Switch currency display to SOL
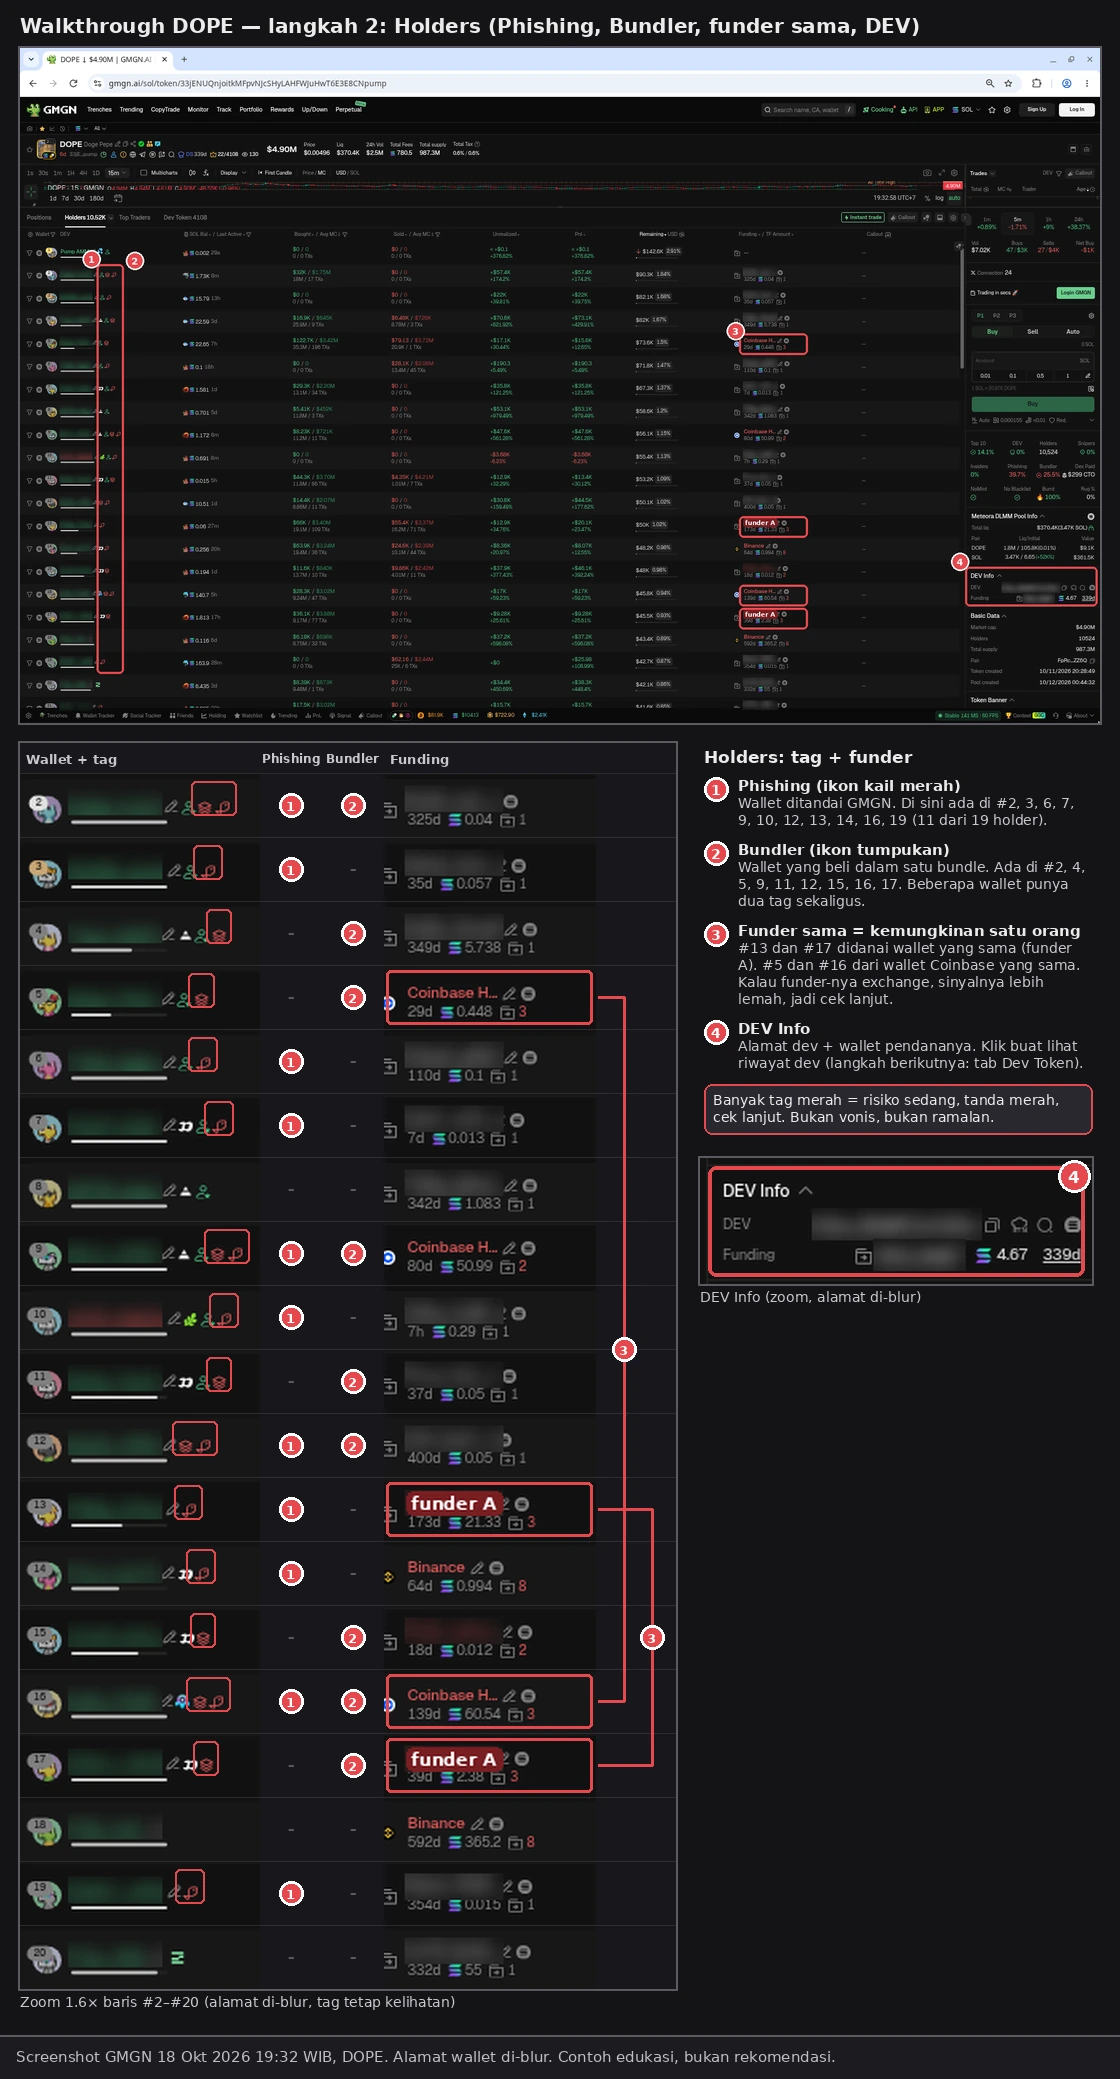1120x2079 pixels. tap(355, 173)
